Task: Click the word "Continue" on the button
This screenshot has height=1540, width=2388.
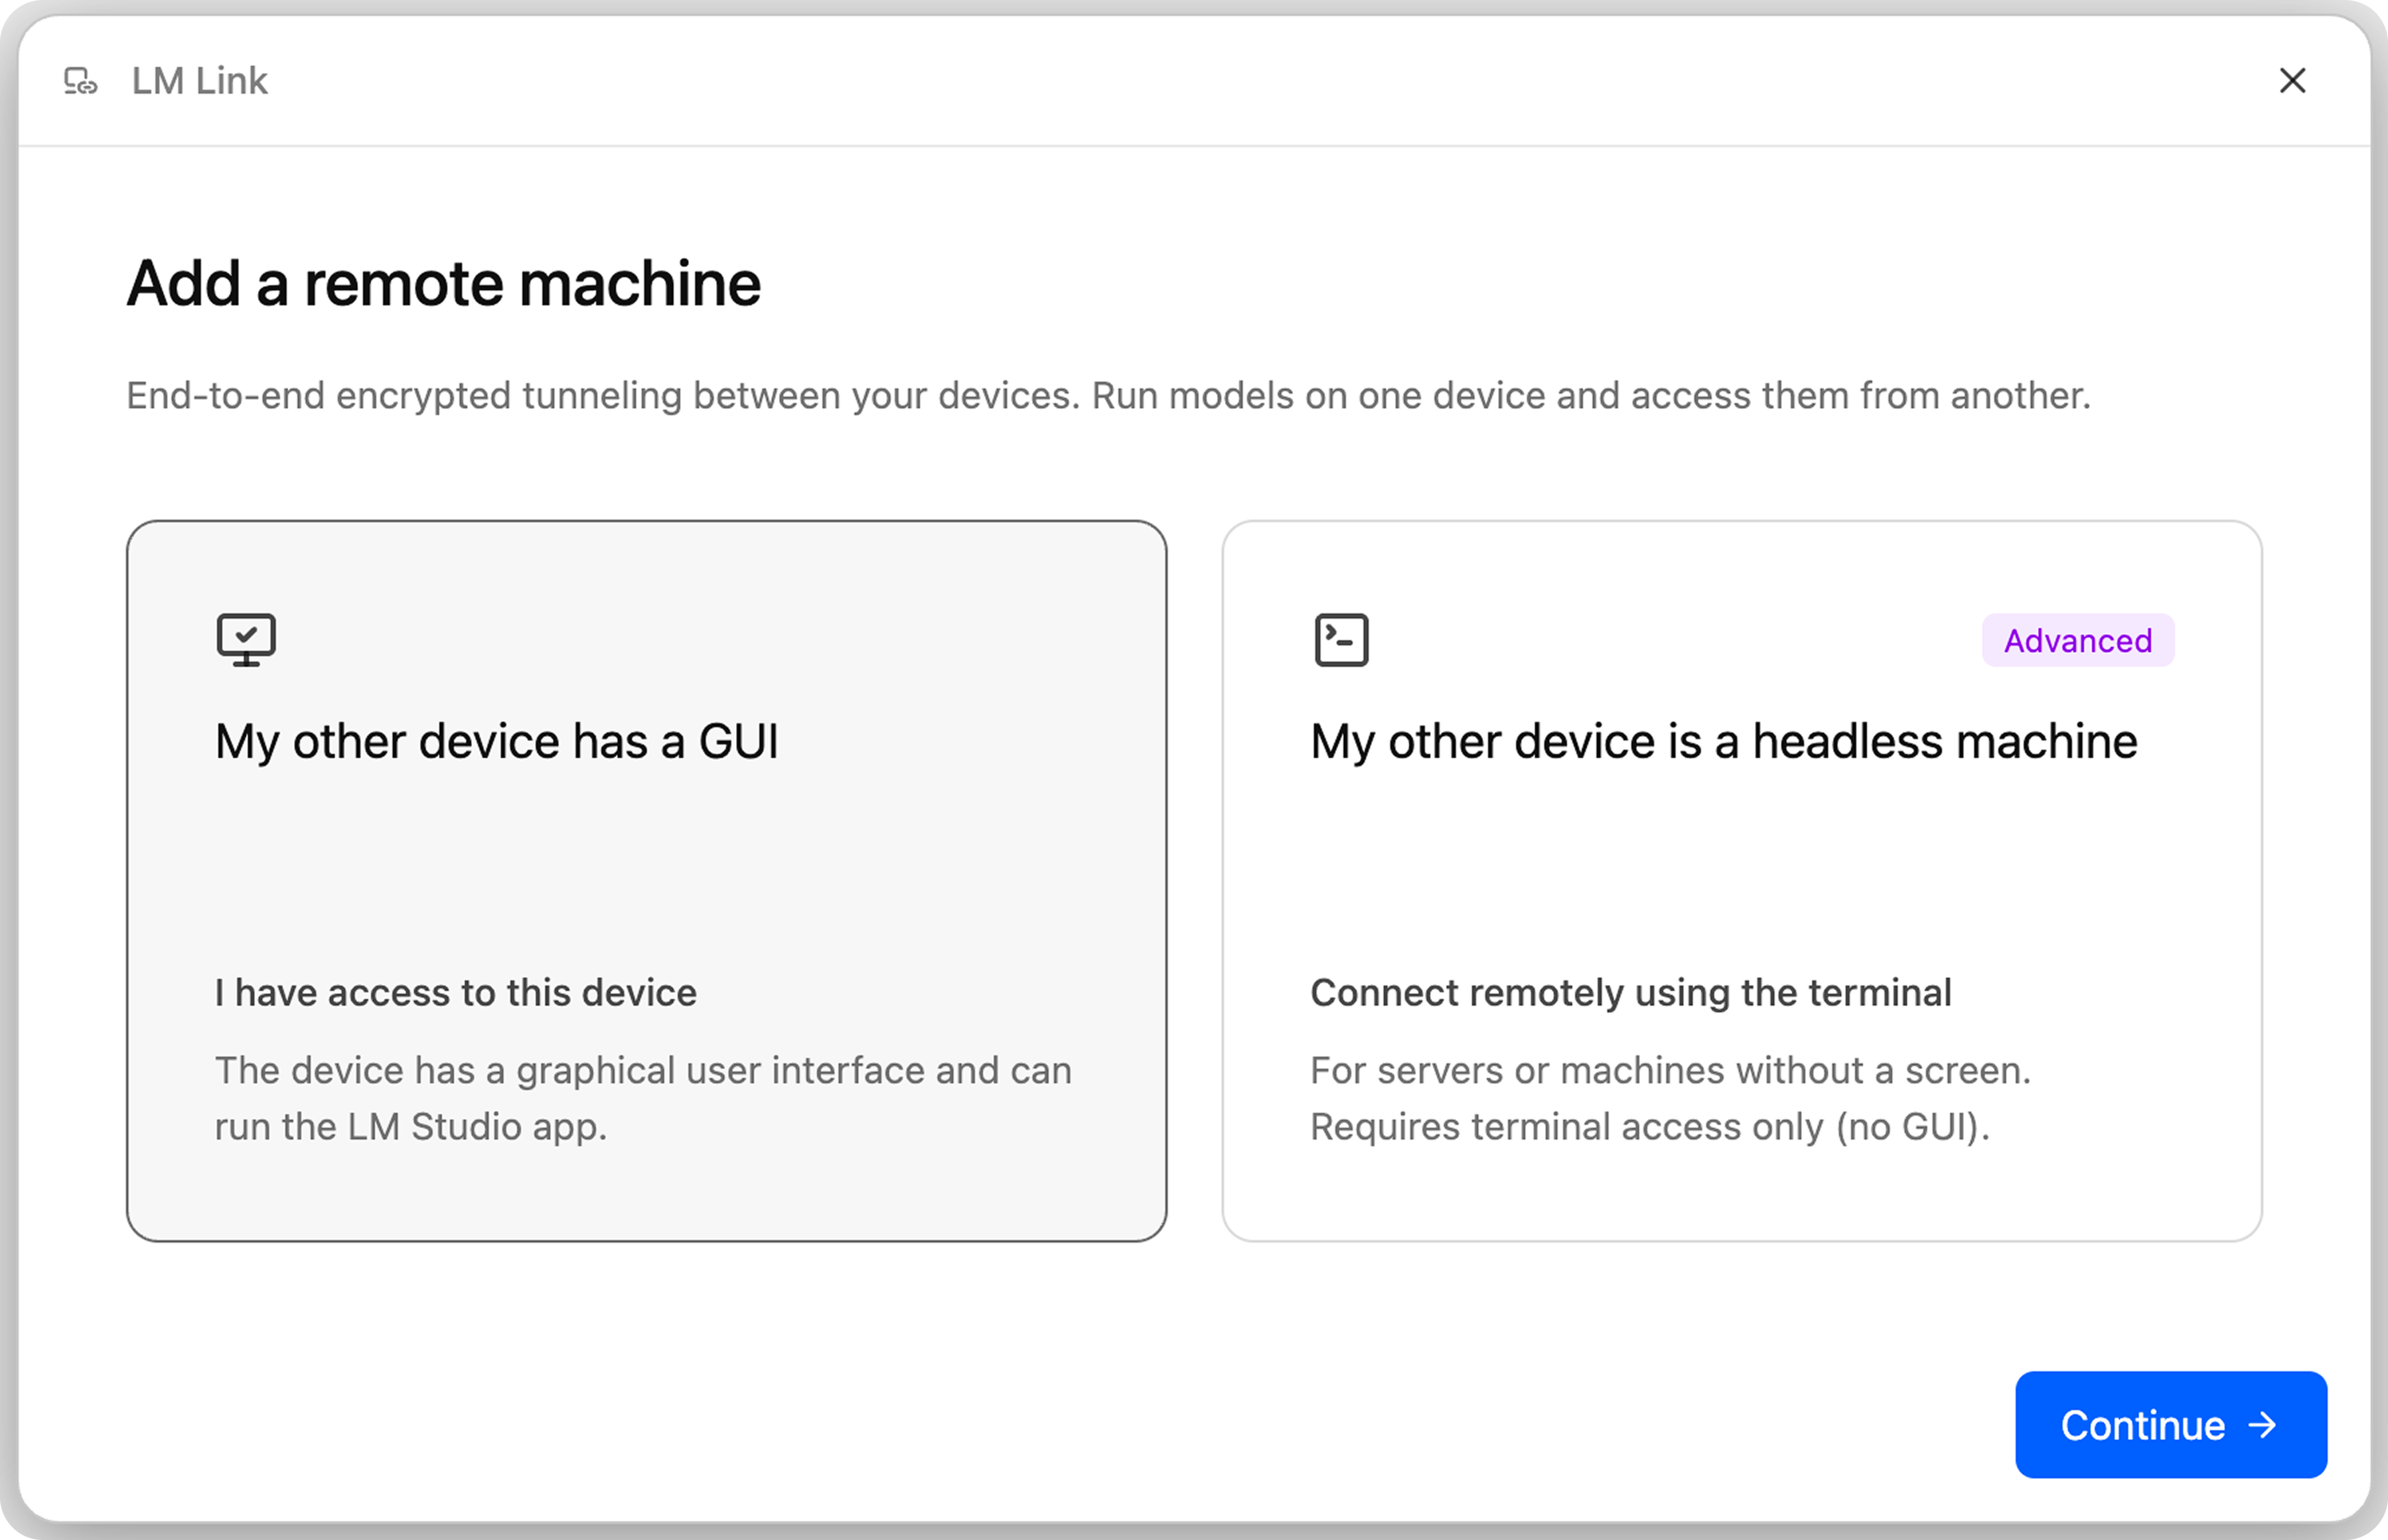Action: (x=2142, y=1425)
